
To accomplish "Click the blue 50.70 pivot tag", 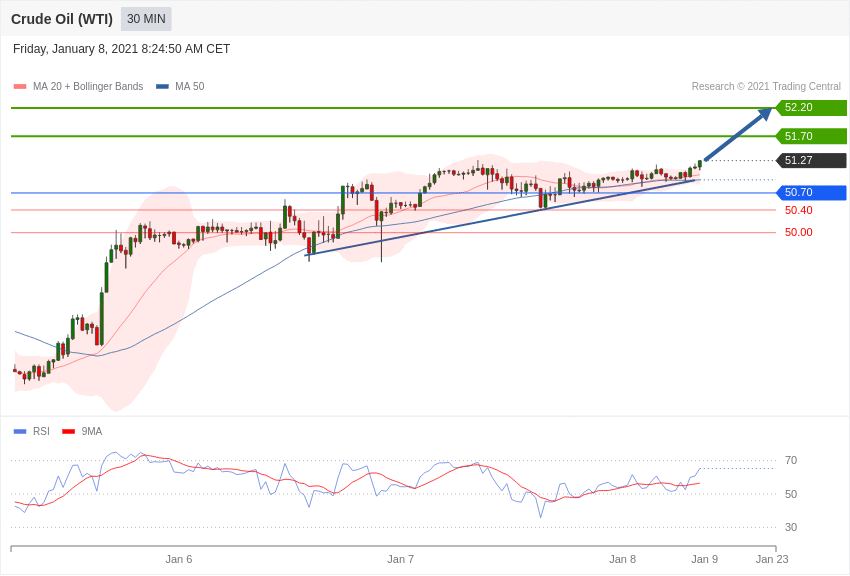I will [811, 193].
